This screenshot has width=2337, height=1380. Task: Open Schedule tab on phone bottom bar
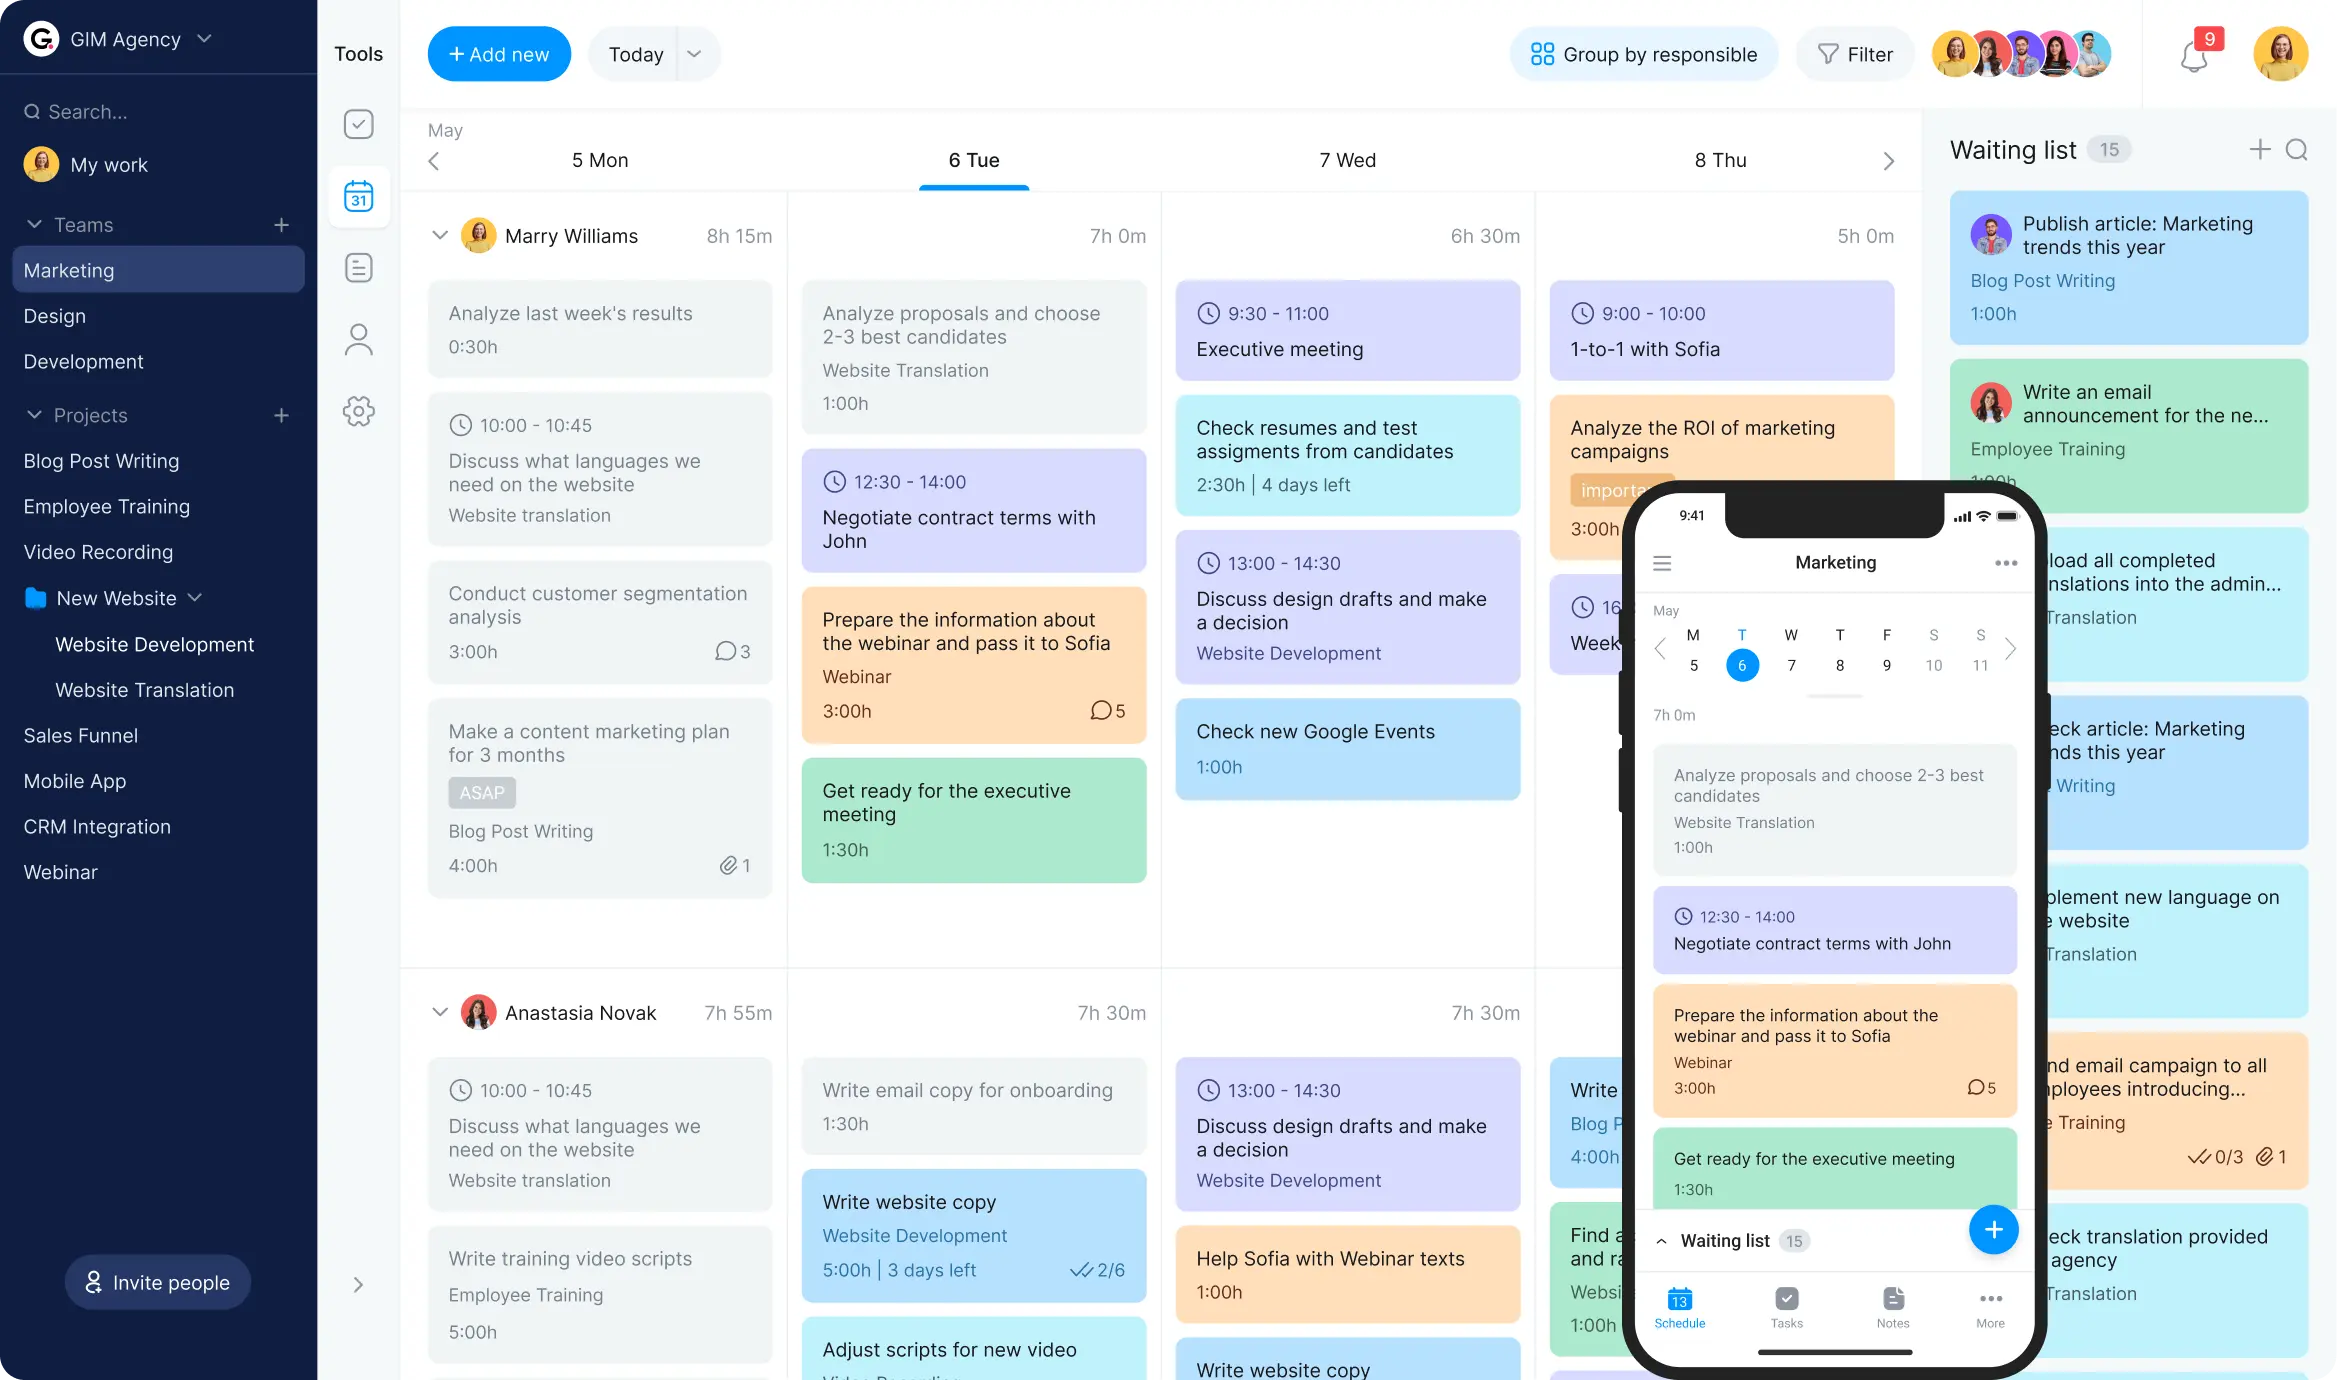pos(1679,1307)
